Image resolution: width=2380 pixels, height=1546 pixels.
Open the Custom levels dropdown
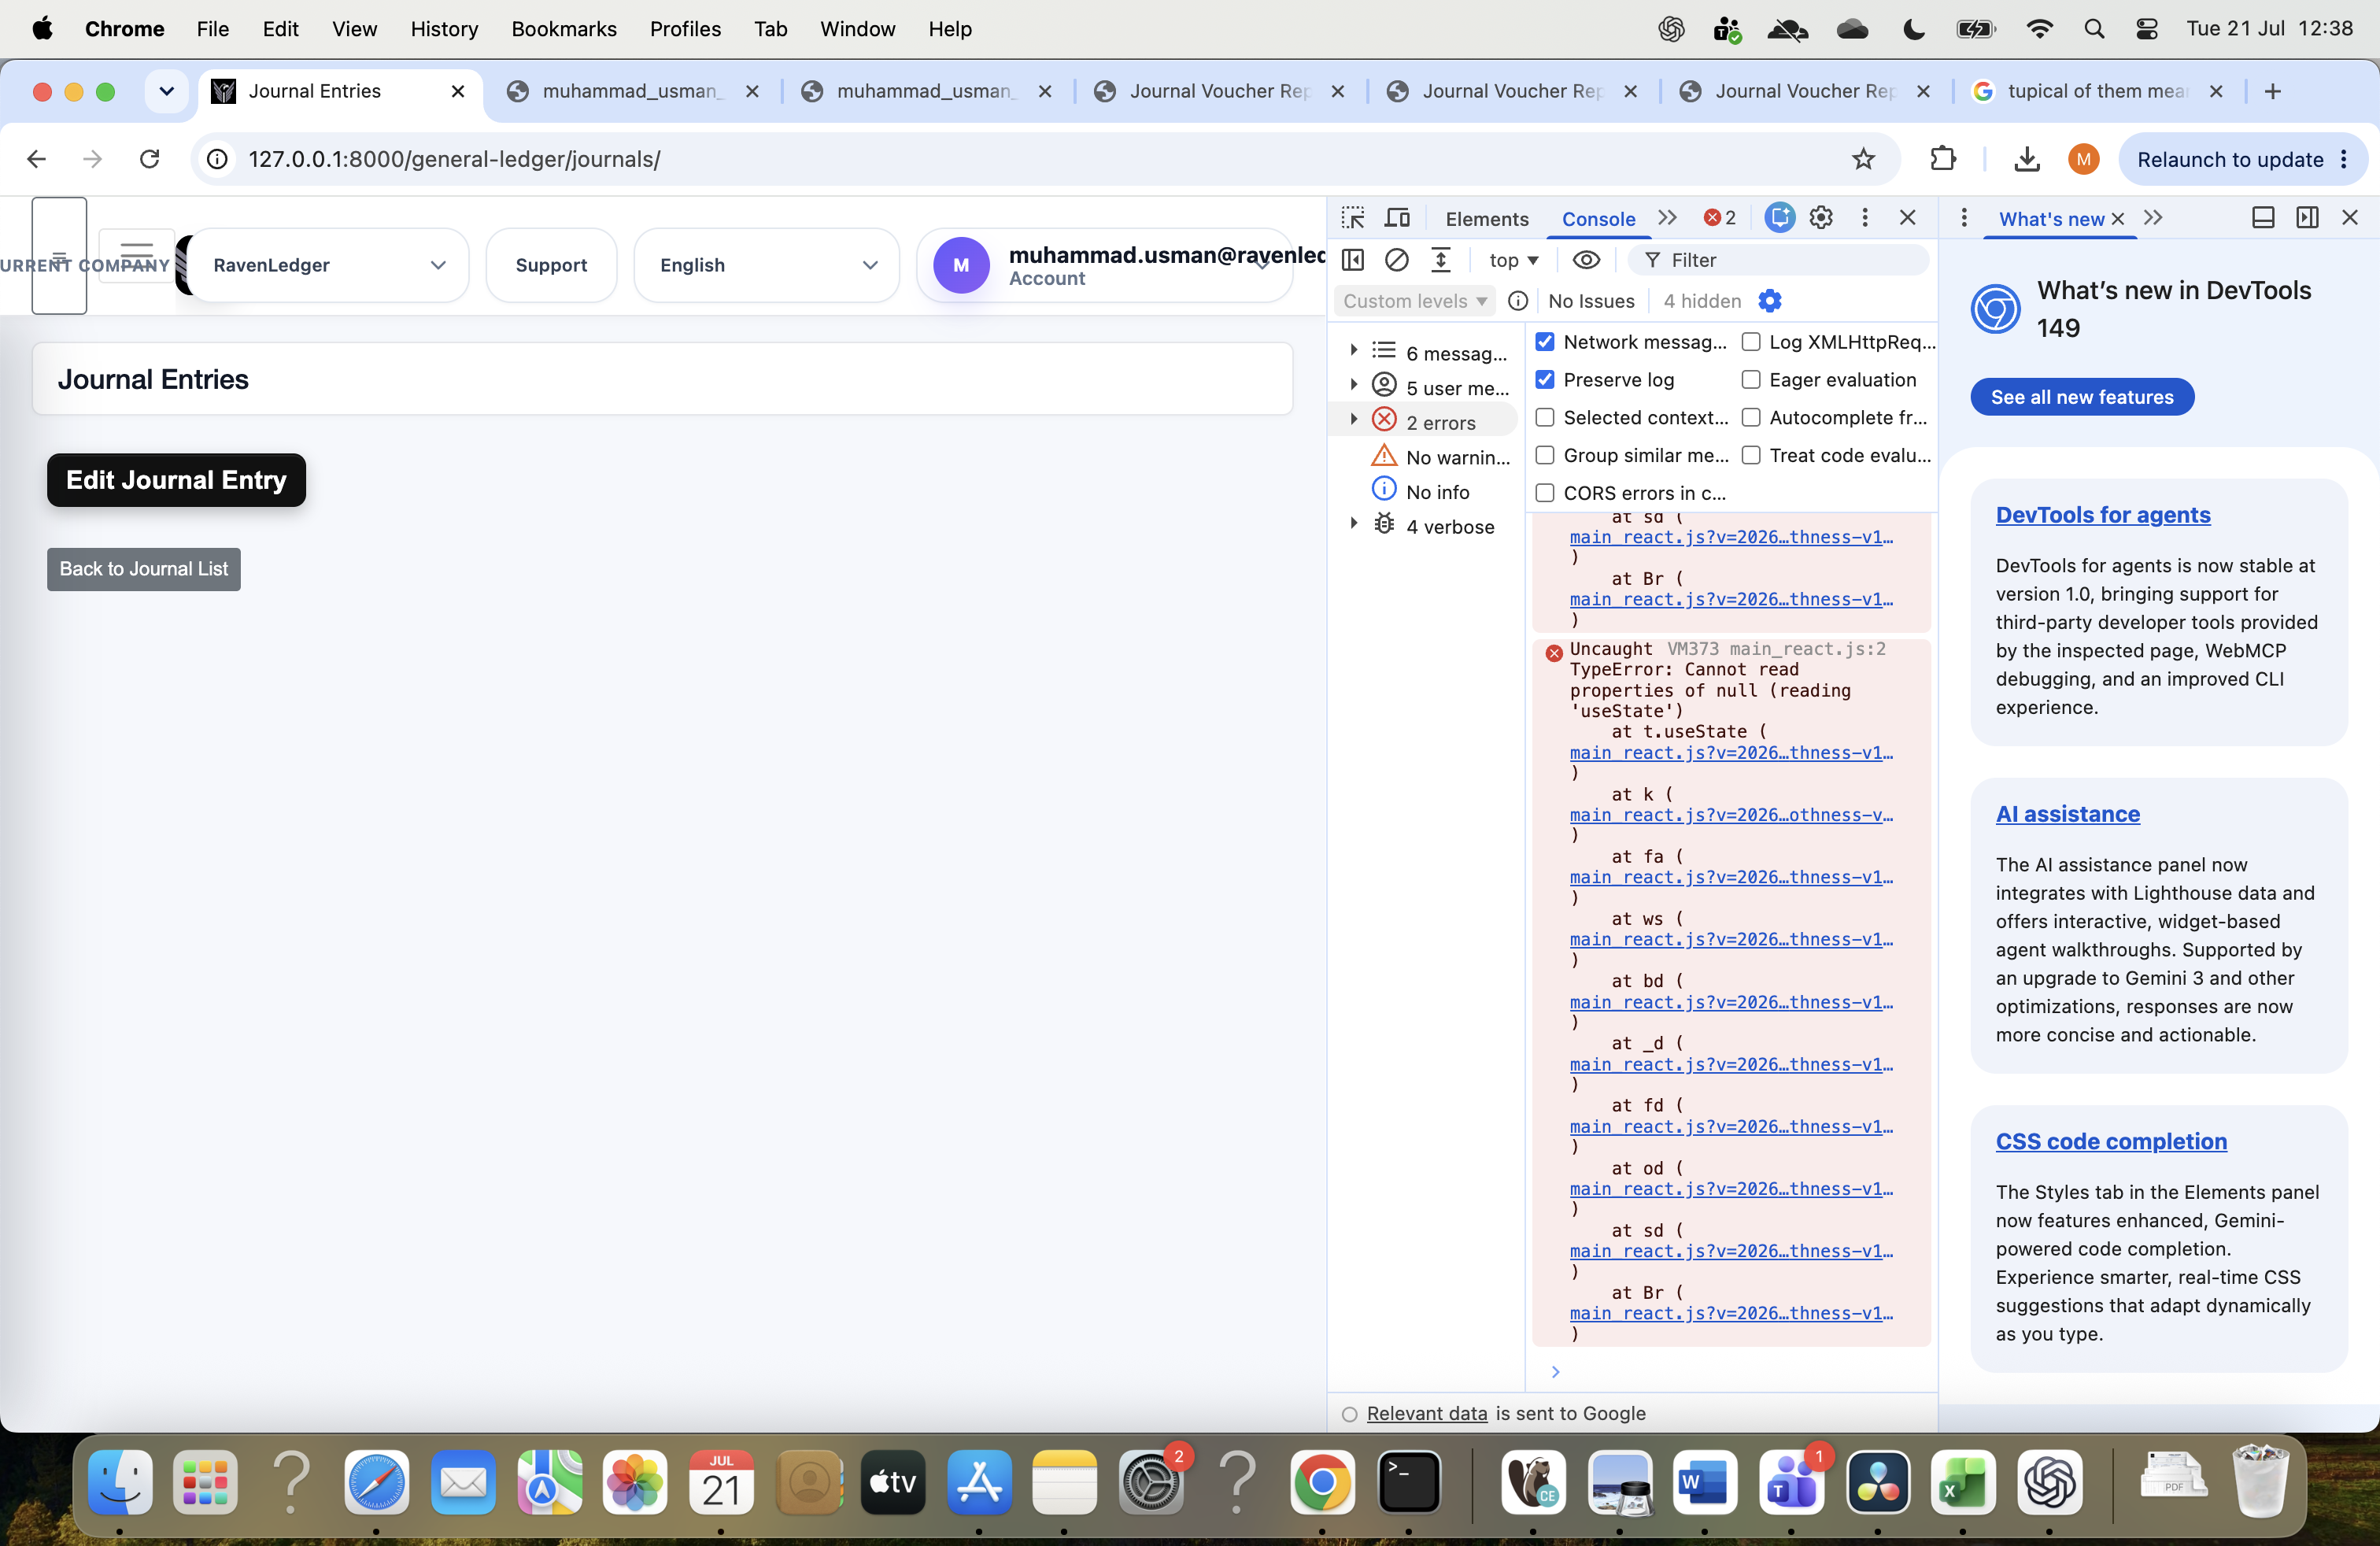(x=1414, y=301)
